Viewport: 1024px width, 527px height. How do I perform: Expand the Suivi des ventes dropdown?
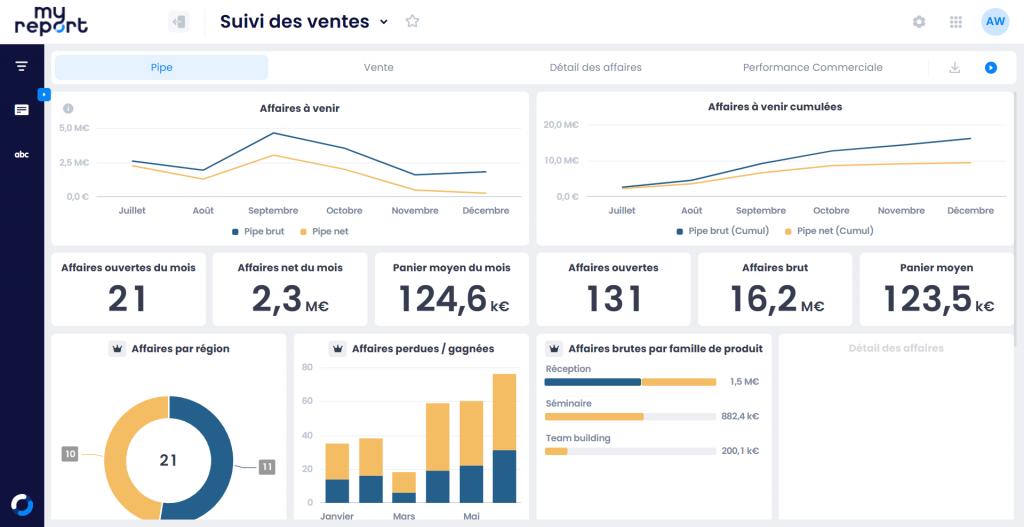384,22
